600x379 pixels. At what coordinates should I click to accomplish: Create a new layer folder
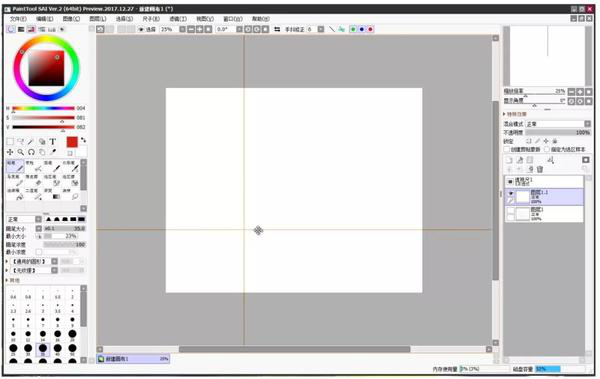[530, 160]
